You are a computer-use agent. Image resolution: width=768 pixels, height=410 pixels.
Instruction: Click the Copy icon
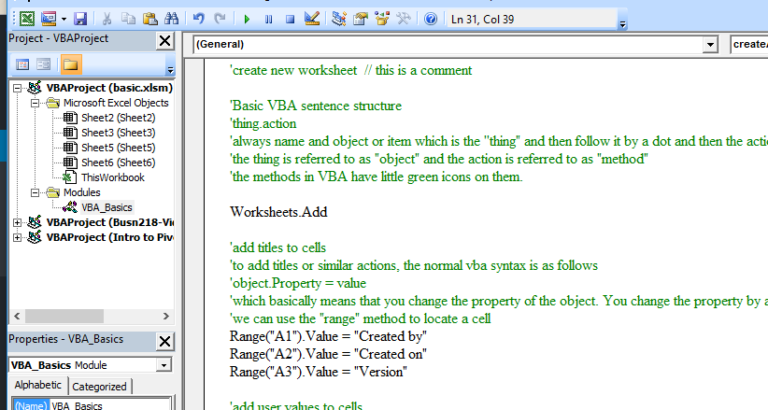(x=128, y=19)
